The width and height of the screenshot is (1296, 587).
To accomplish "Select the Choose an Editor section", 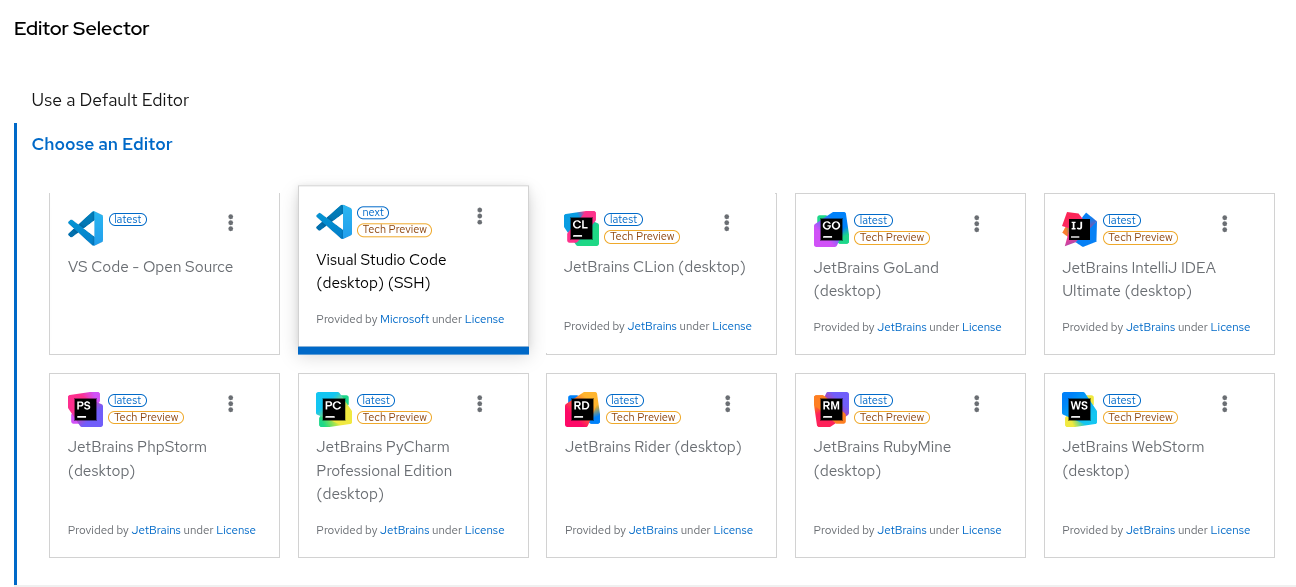I will [102, 144].
